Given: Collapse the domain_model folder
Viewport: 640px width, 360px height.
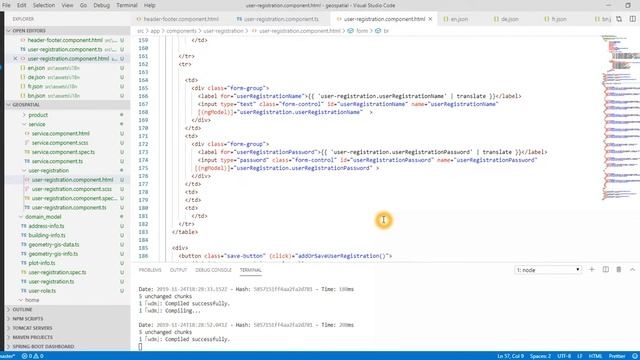Looking at the screenshot, I should tap(43, 217).
